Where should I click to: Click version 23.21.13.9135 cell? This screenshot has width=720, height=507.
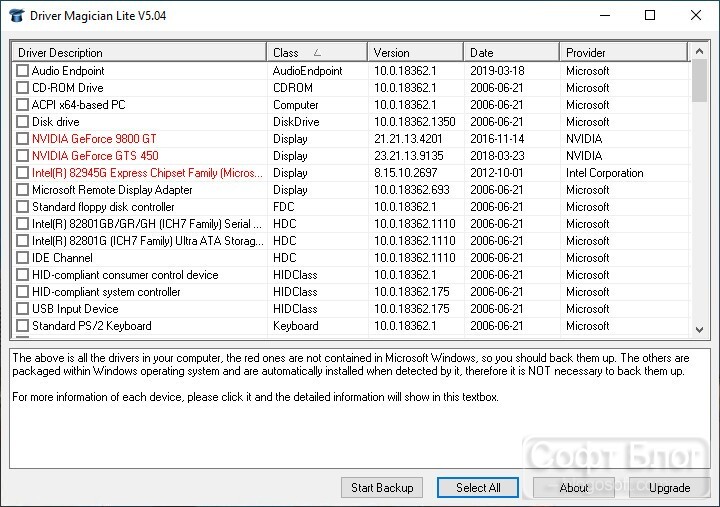pyautogui.click(x=409, y=156)
